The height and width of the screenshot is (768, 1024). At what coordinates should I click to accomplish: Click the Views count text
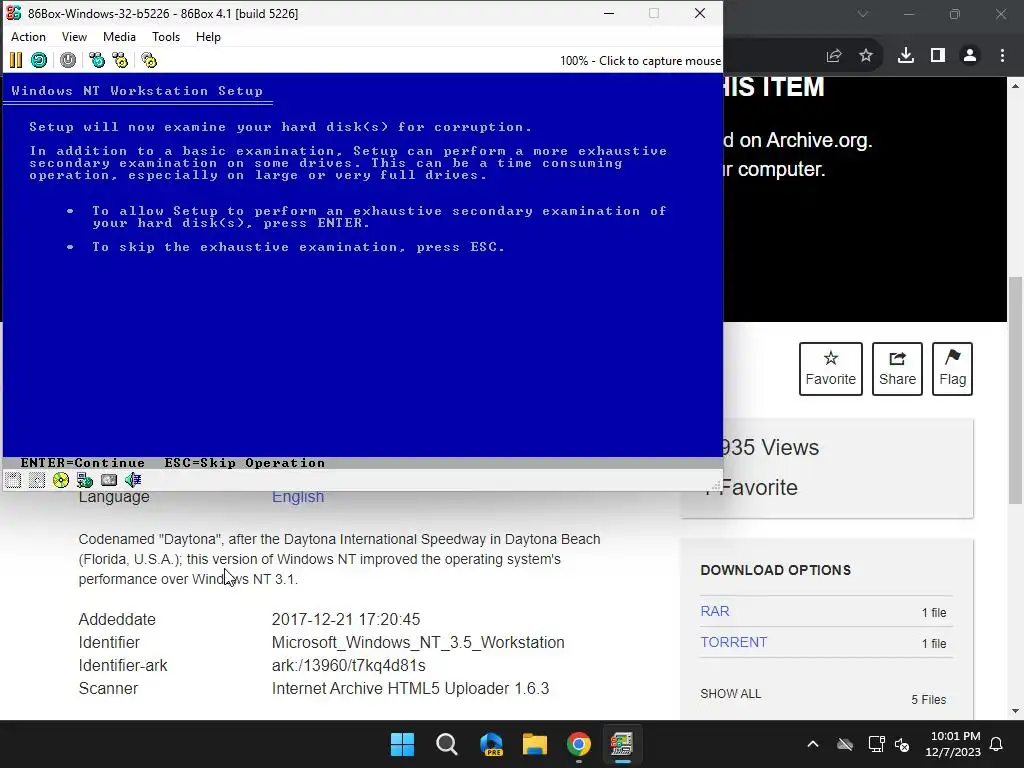pyautogui.click(x=771, y=448)
